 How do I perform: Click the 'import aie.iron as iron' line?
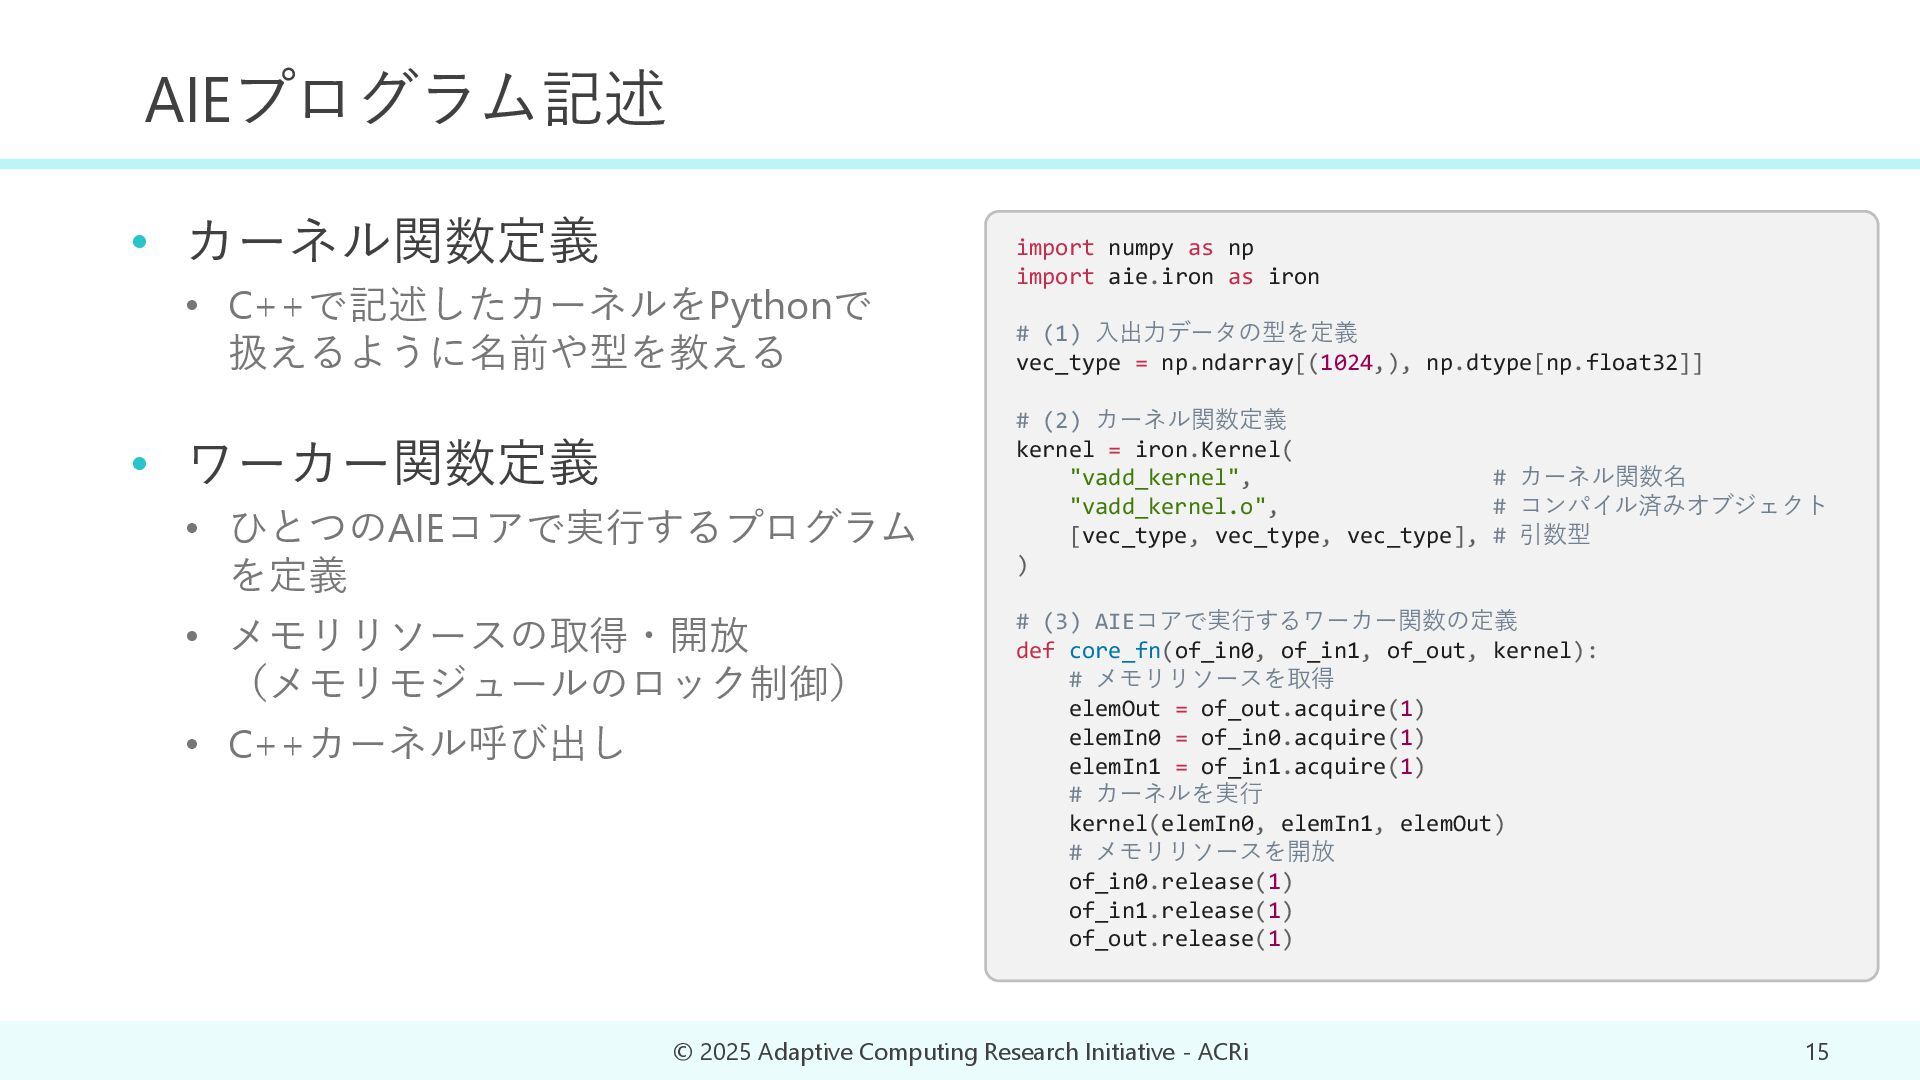(1167, 277)
